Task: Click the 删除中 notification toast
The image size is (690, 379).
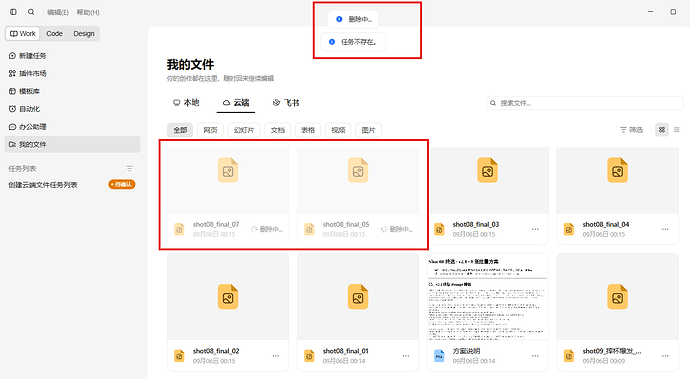Action: (353, 19)
